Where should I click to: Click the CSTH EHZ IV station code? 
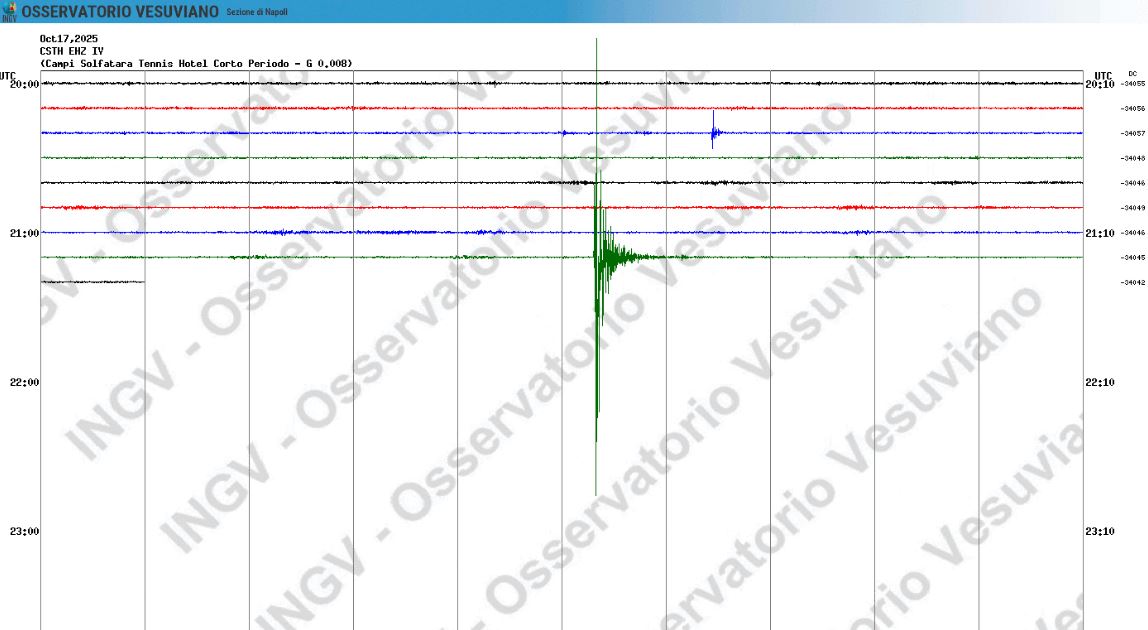[71, 51]
